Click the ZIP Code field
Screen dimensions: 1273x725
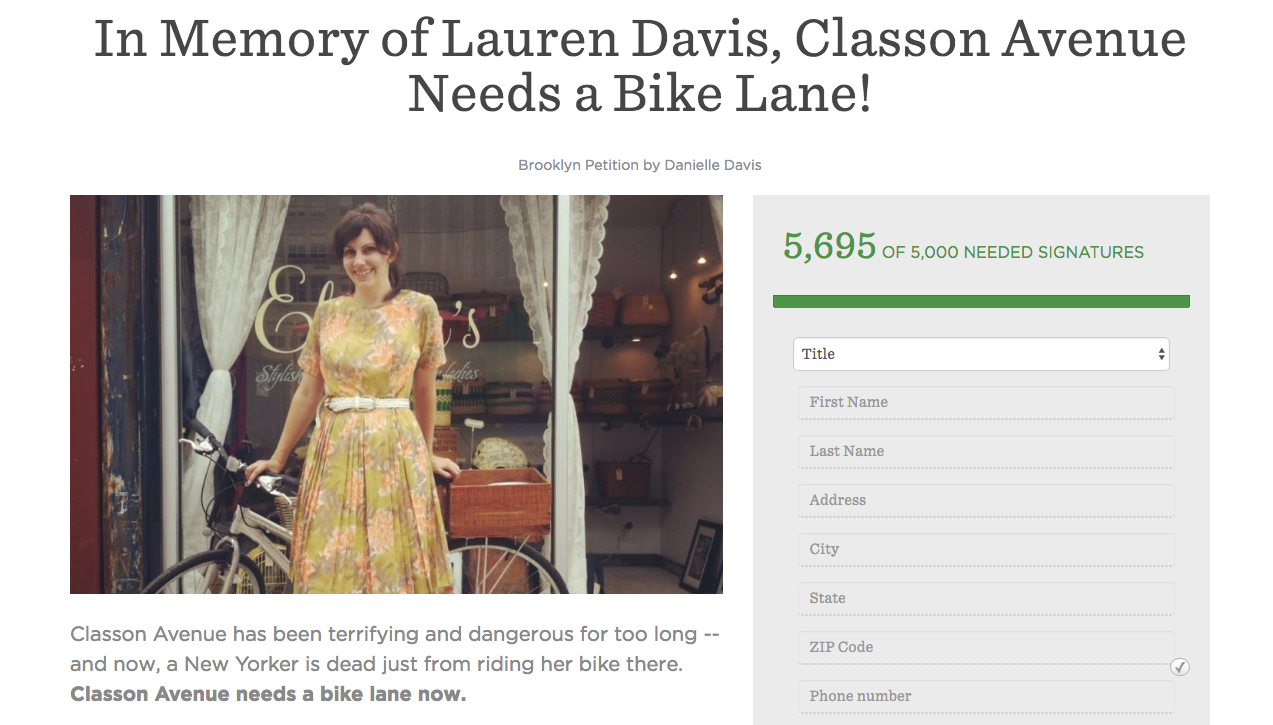coord(985,648)
